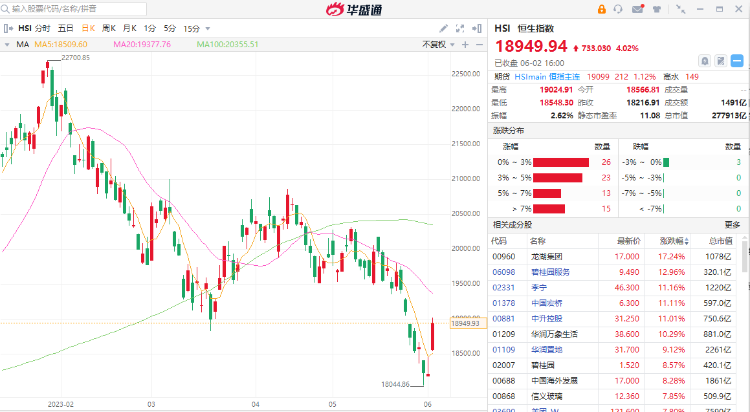Viewport: 750px width, 412px height.
Task: Click the -3%~0% decline distribution bar
Action: [666, 162]
